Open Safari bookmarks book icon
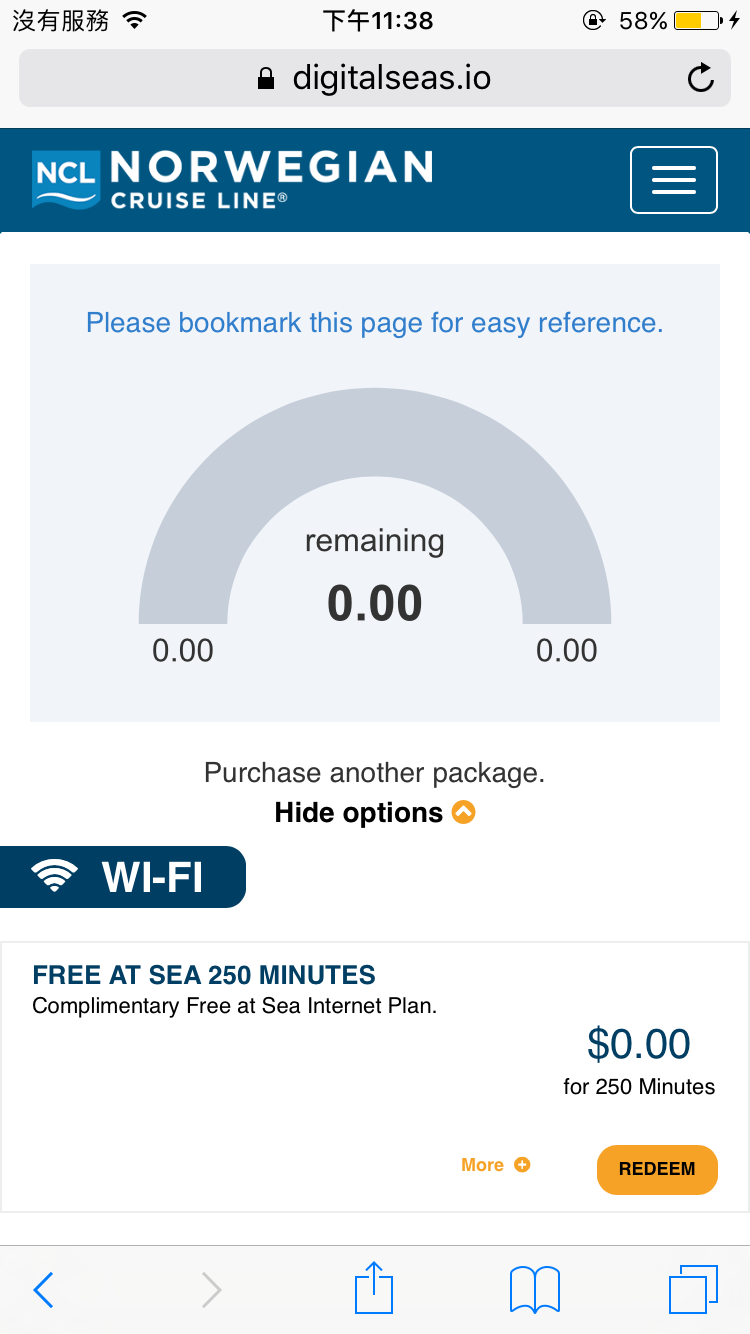750x1334 pixels. coord(535,1289)
